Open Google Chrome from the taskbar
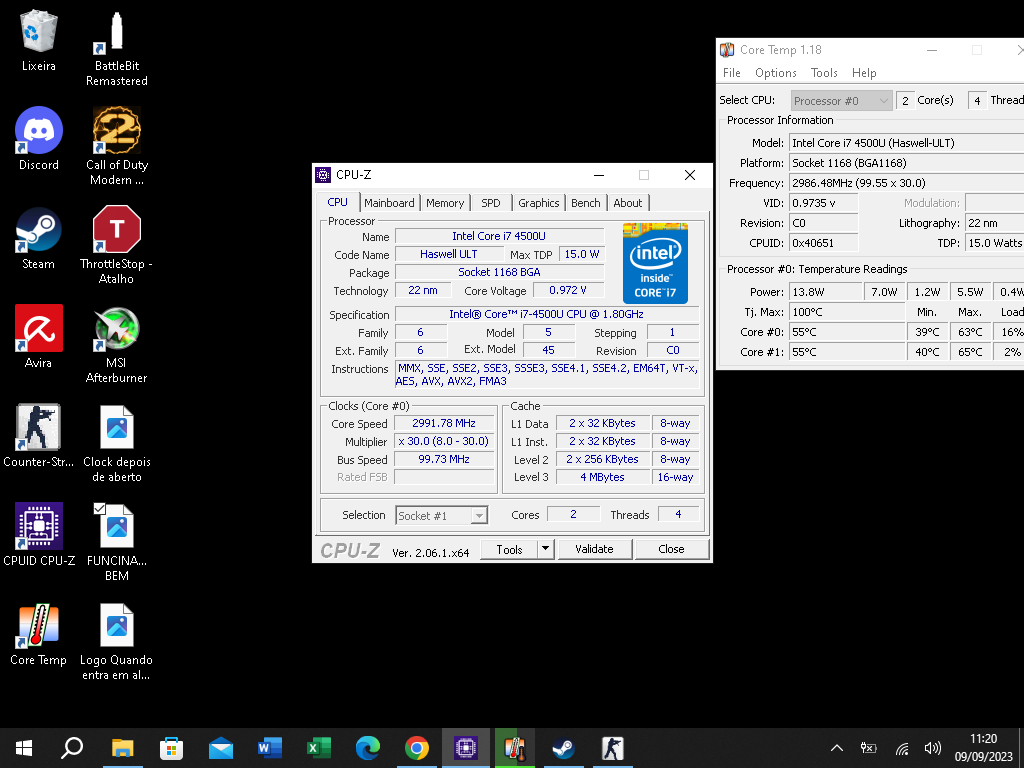1024x768 pixels. coord(417,748)
